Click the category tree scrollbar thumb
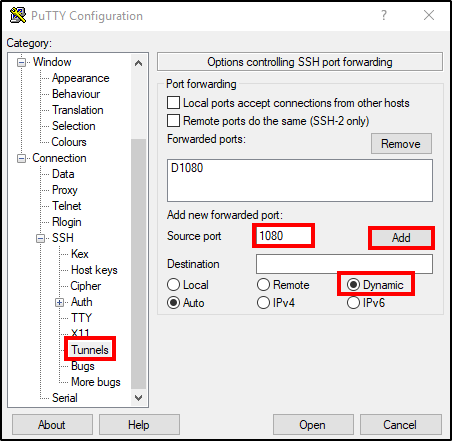The width and height of the screenshot is (452, 441). 138,264
